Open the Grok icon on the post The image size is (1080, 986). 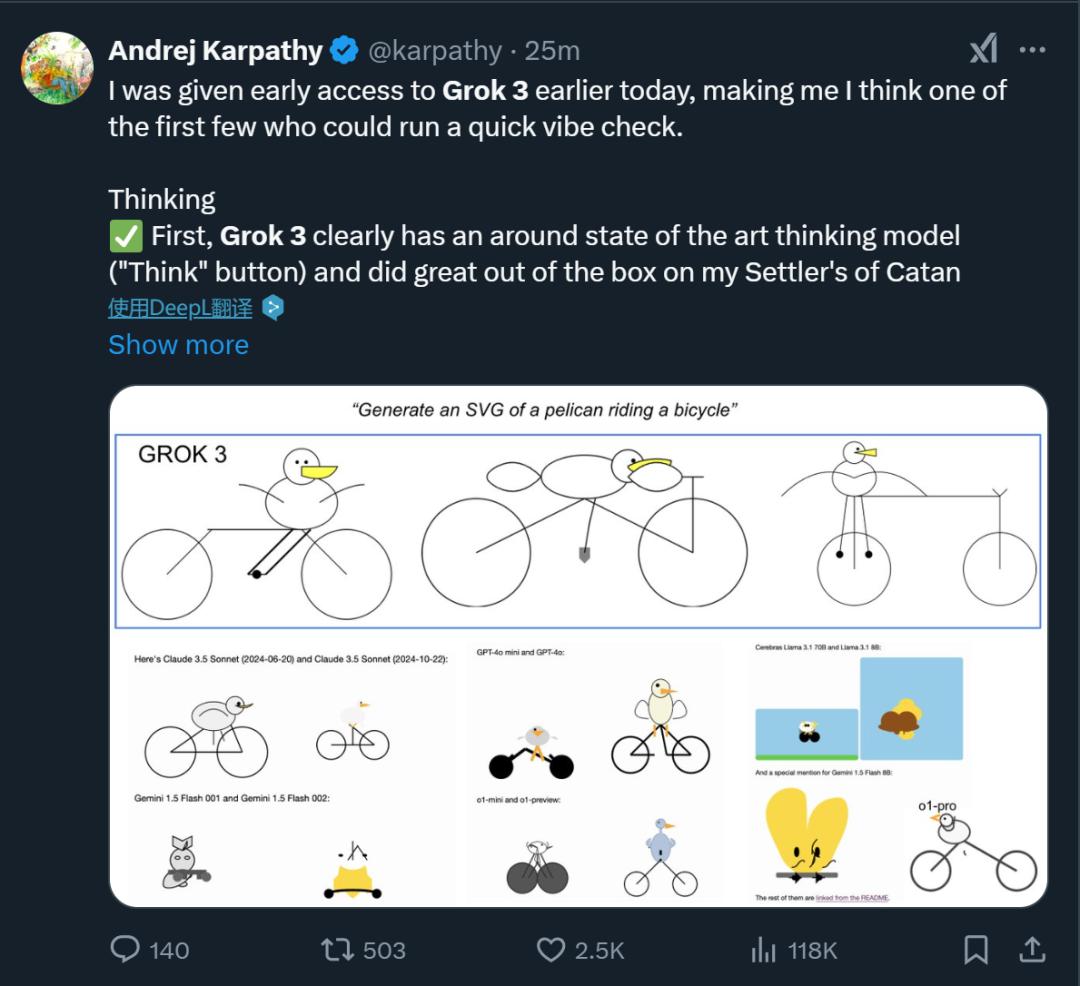pyautogui.click(x=983, y=49)
